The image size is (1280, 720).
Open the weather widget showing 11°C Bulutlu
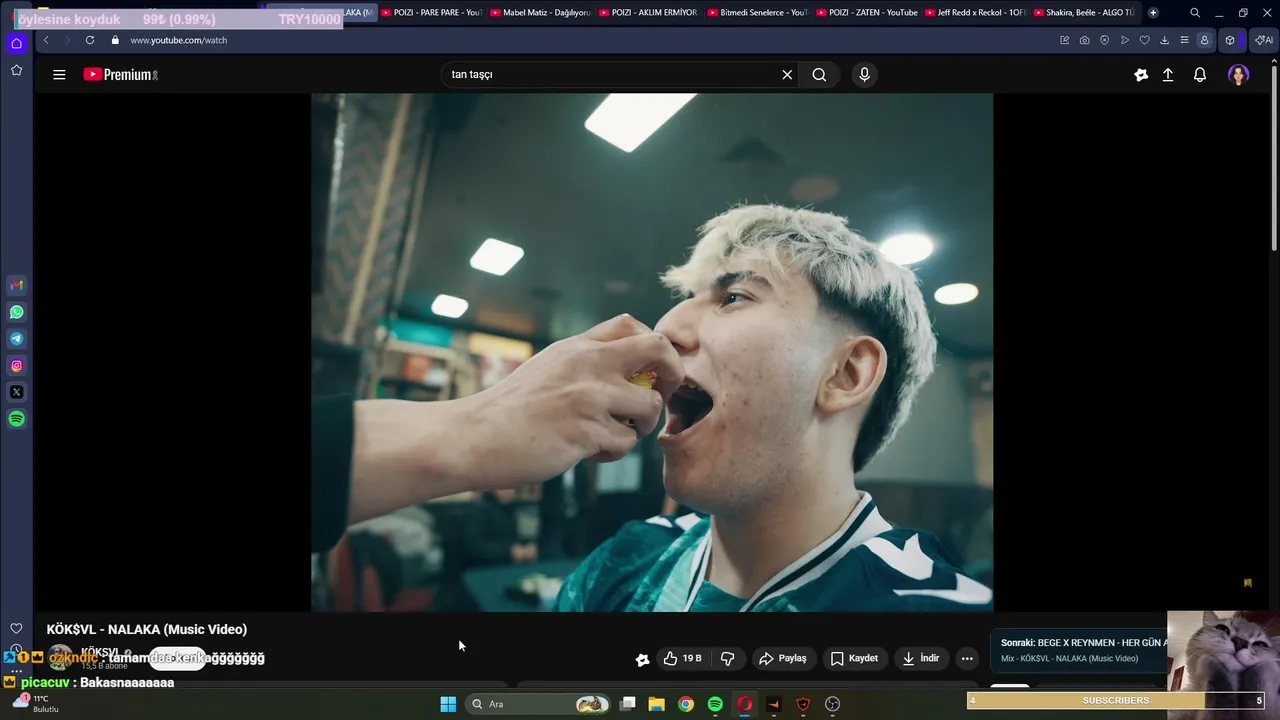36,703
